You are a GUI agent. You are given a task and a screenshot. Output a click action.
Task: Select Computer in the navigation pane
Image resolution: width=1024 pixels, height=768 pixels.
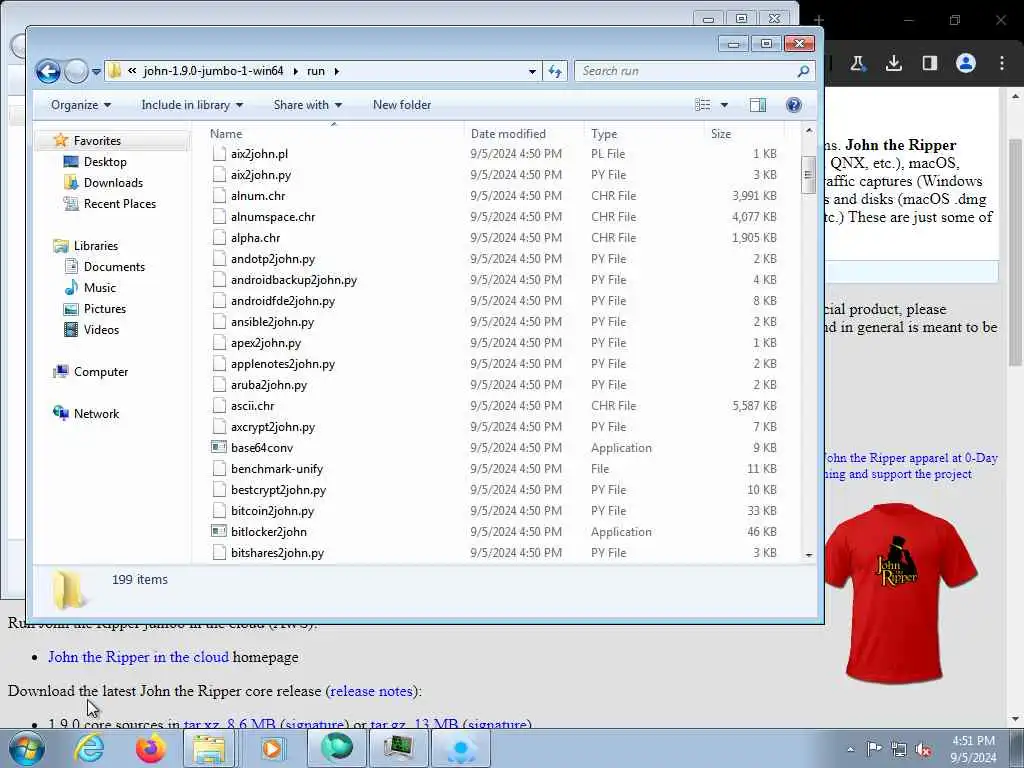tap(101, 372)
